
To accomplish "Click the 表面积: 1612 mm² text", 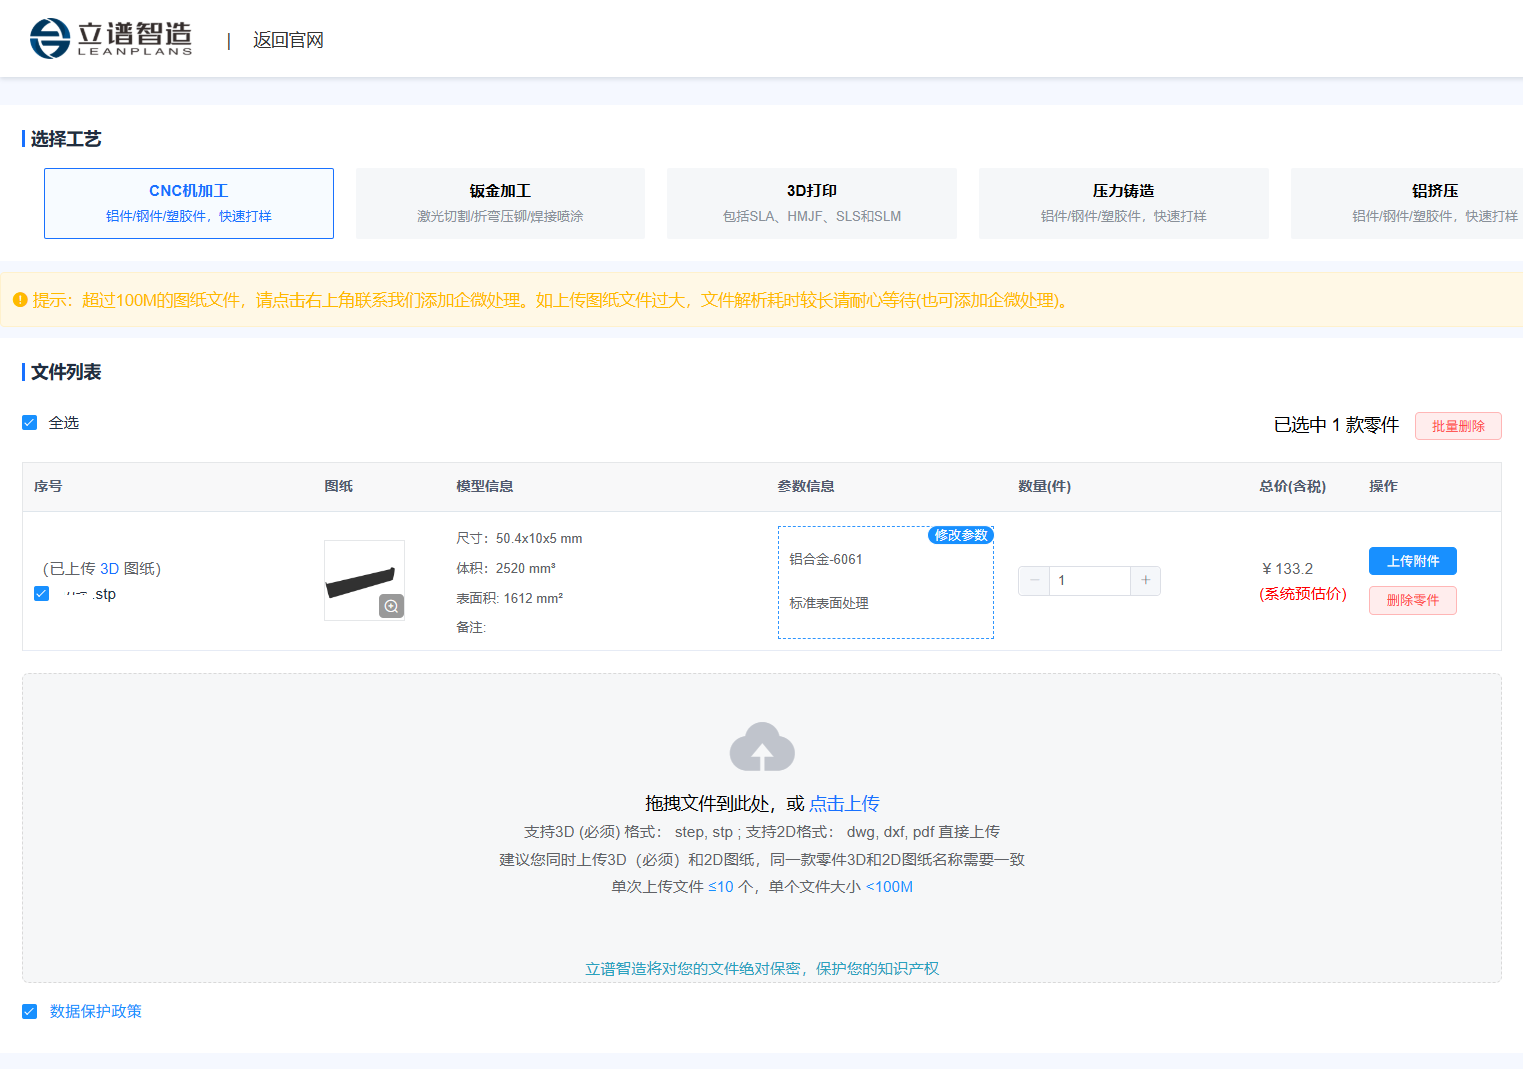I will pyautogui.click(x=510, y=598).
